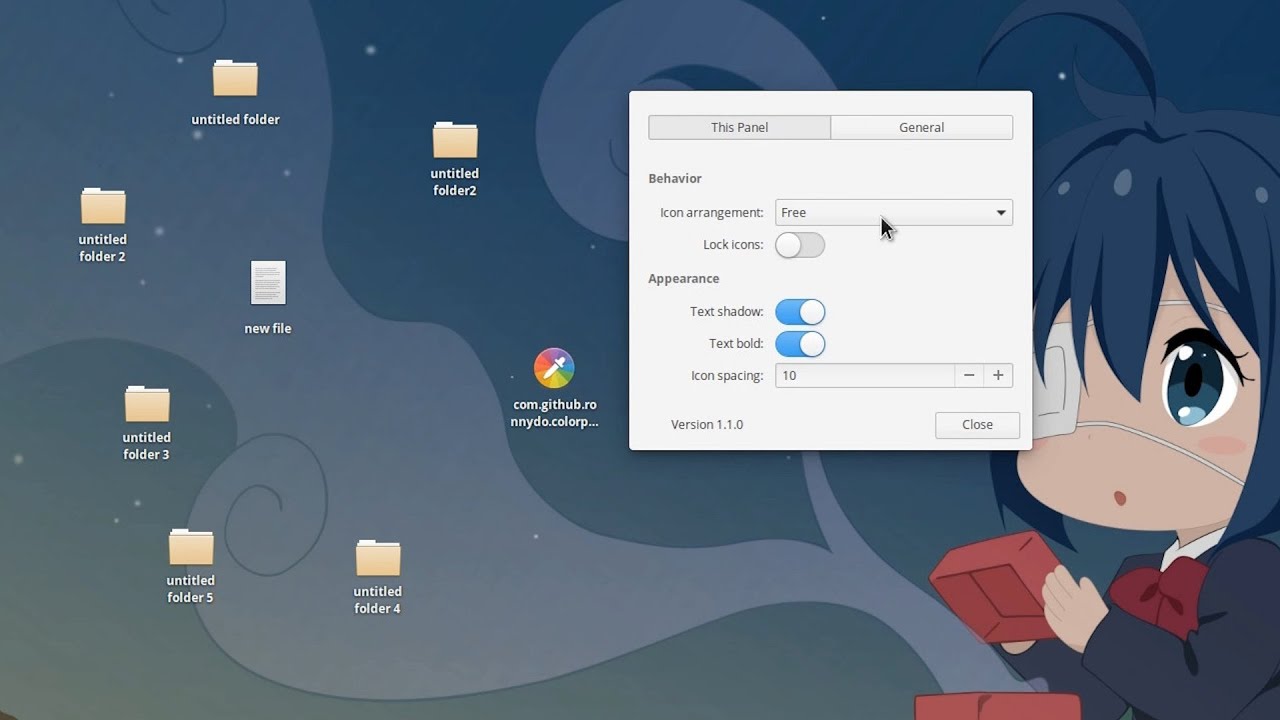Click the 'com.github.ronnydo.colorp...' icon label
This screenshot has height=720, width=1280.
pos(555,413)
